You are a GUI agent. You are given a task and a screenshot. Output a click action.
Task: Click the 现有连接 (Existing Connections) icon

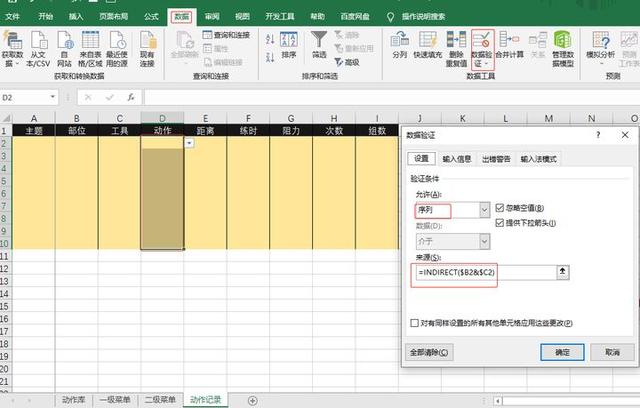[x=147, y=47]
